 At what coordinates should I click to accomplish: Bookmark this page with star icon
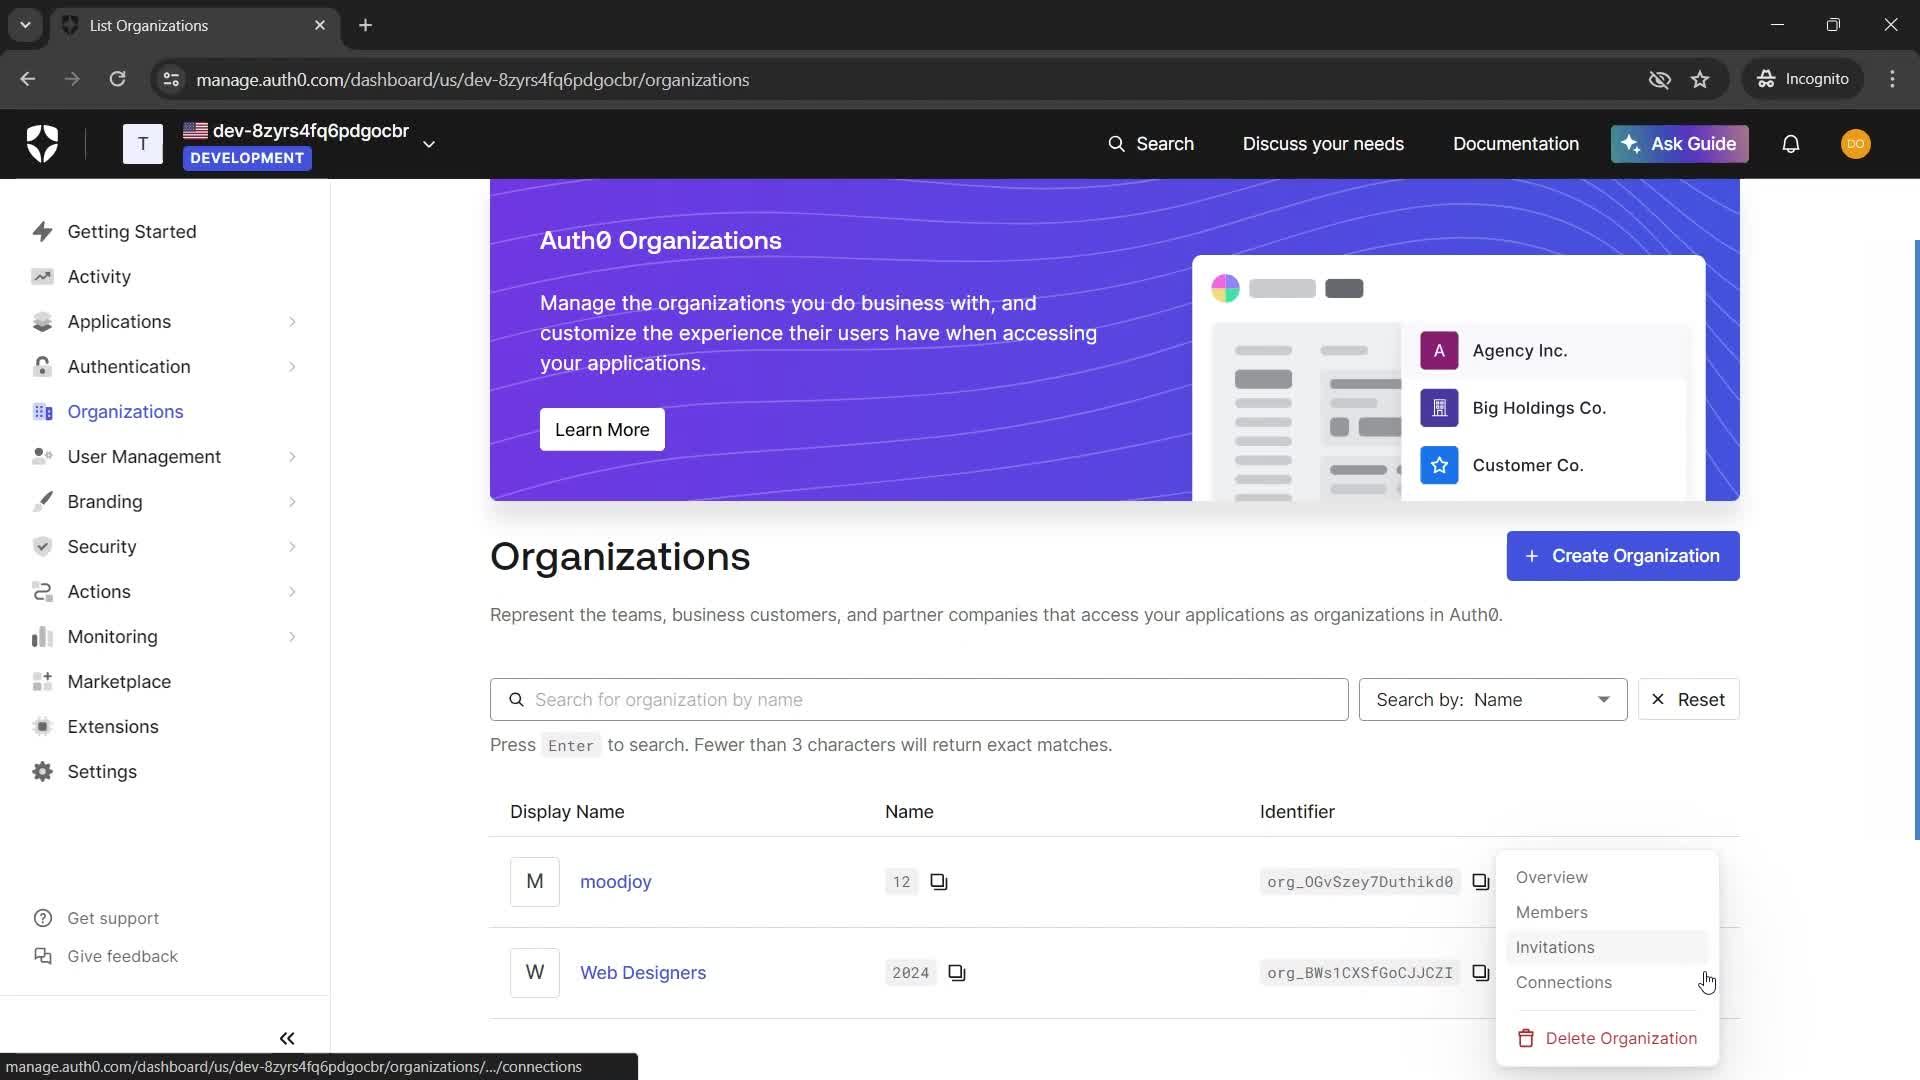click(x=1700, y=80)
